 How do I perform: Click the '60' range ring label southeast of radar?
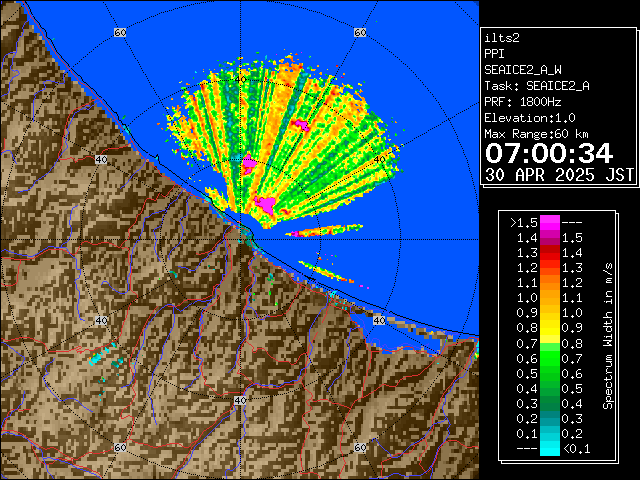(x=360, y=447)
